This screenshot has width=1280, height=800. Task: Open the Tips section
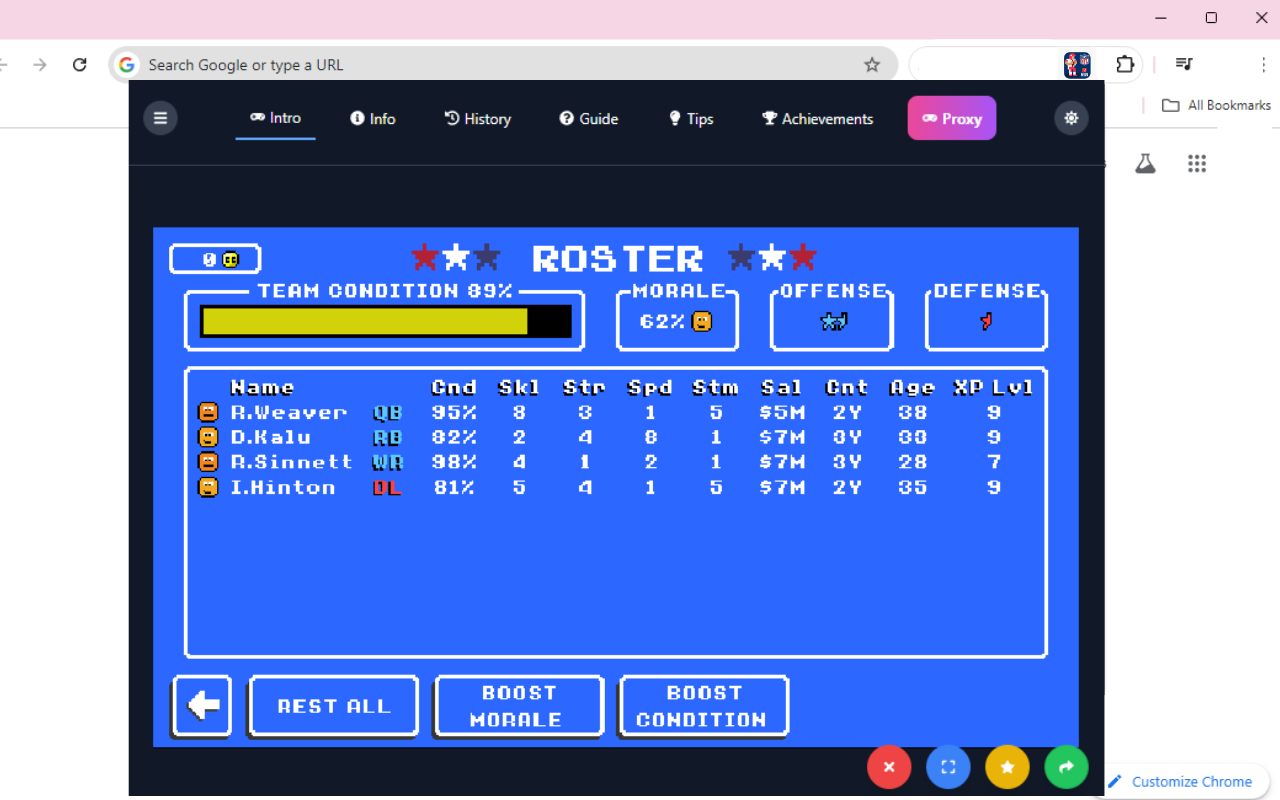(690, 118)
